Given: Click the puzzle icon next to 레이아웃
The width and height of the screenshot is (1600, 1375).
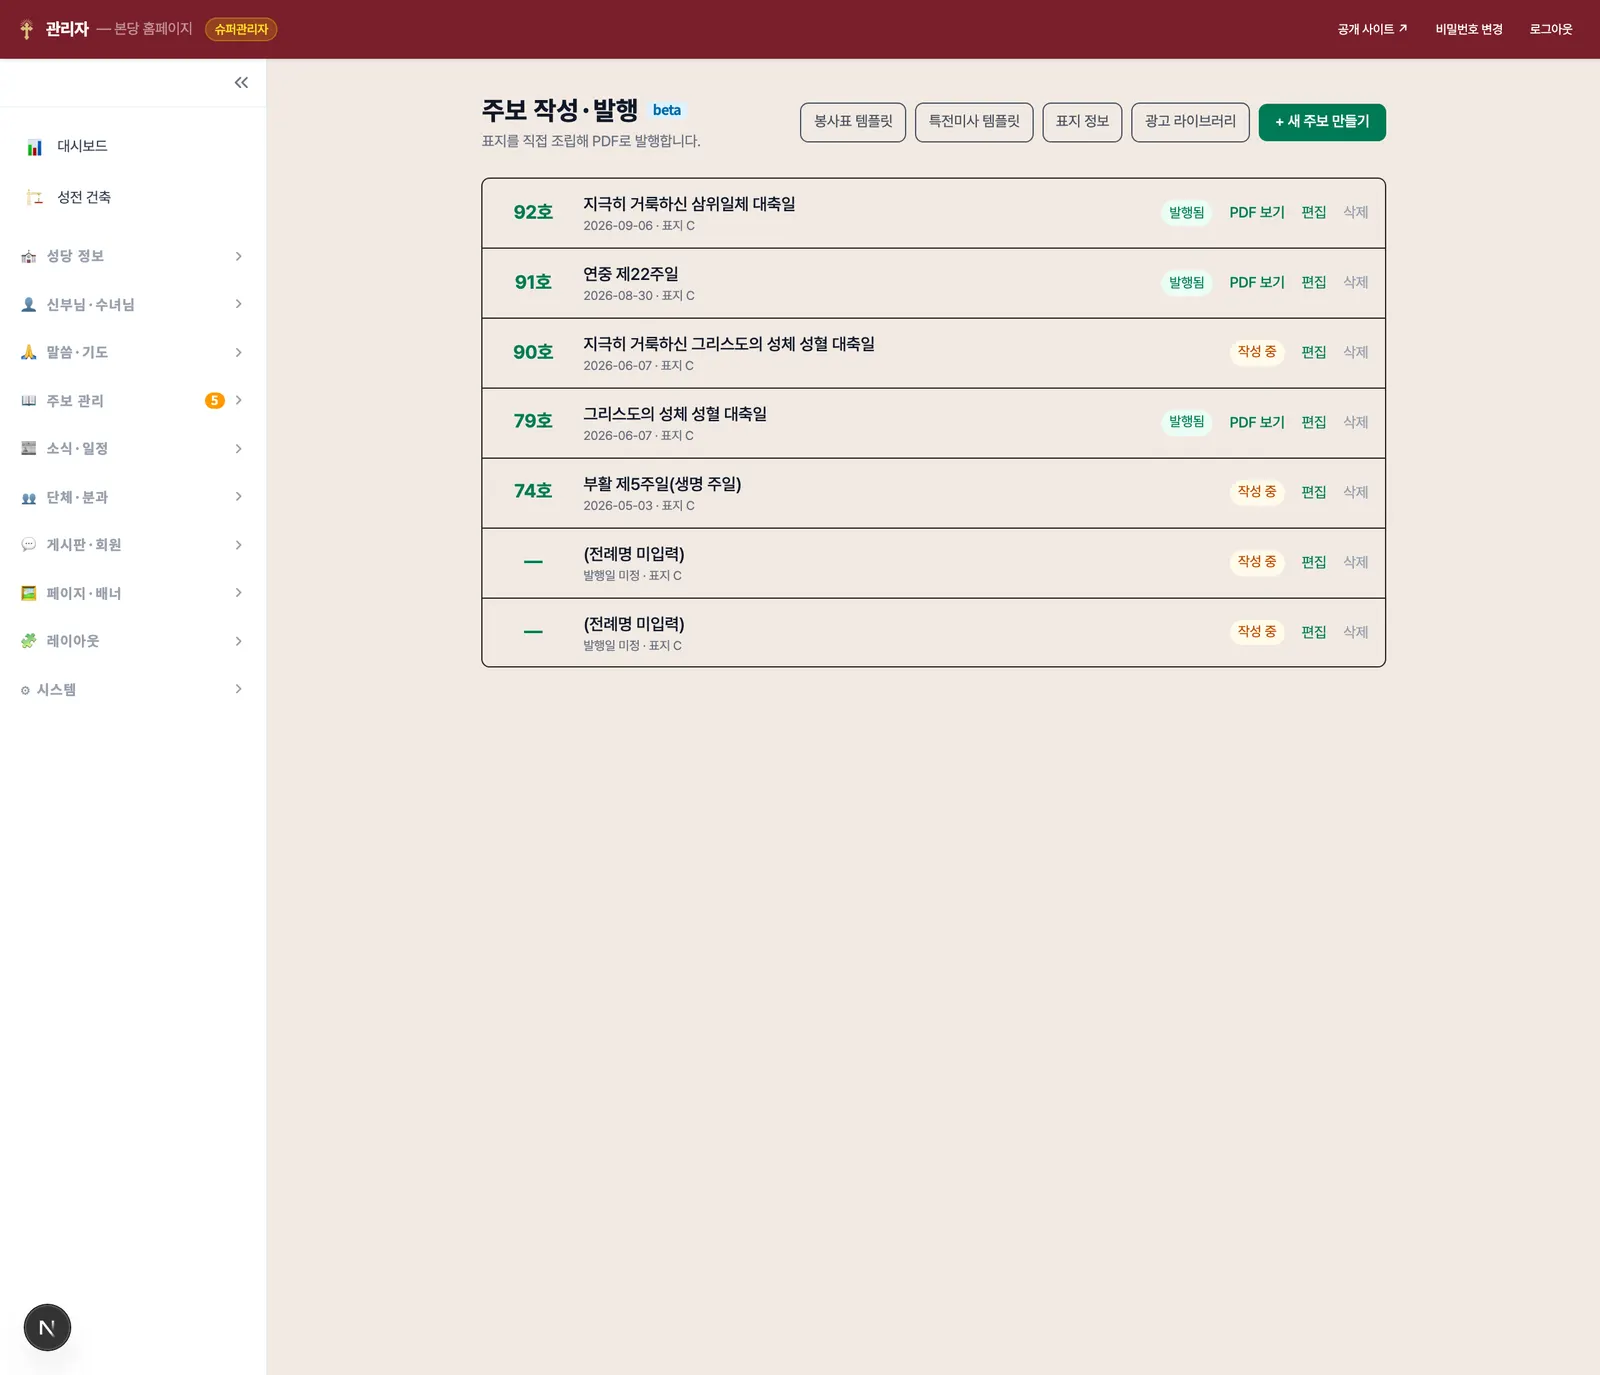Looking at the screenshot, I should tap(28, 641).
